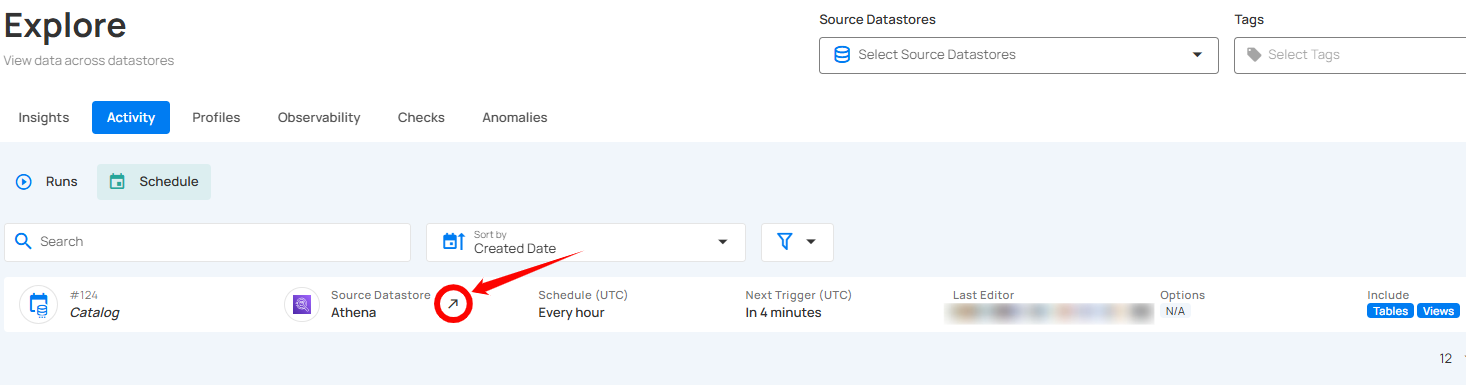Select the Schedule view button
Viewport: 1466px width, 385px height.
pyautogui.click(x=154, y=182)
